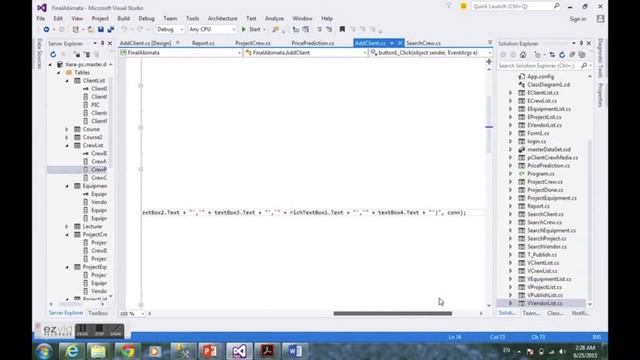Image resolution: width=640 pixels, height=360 pixels.
Task: Click the Open File icon in toolbar
Action: [x=91, y=29]
